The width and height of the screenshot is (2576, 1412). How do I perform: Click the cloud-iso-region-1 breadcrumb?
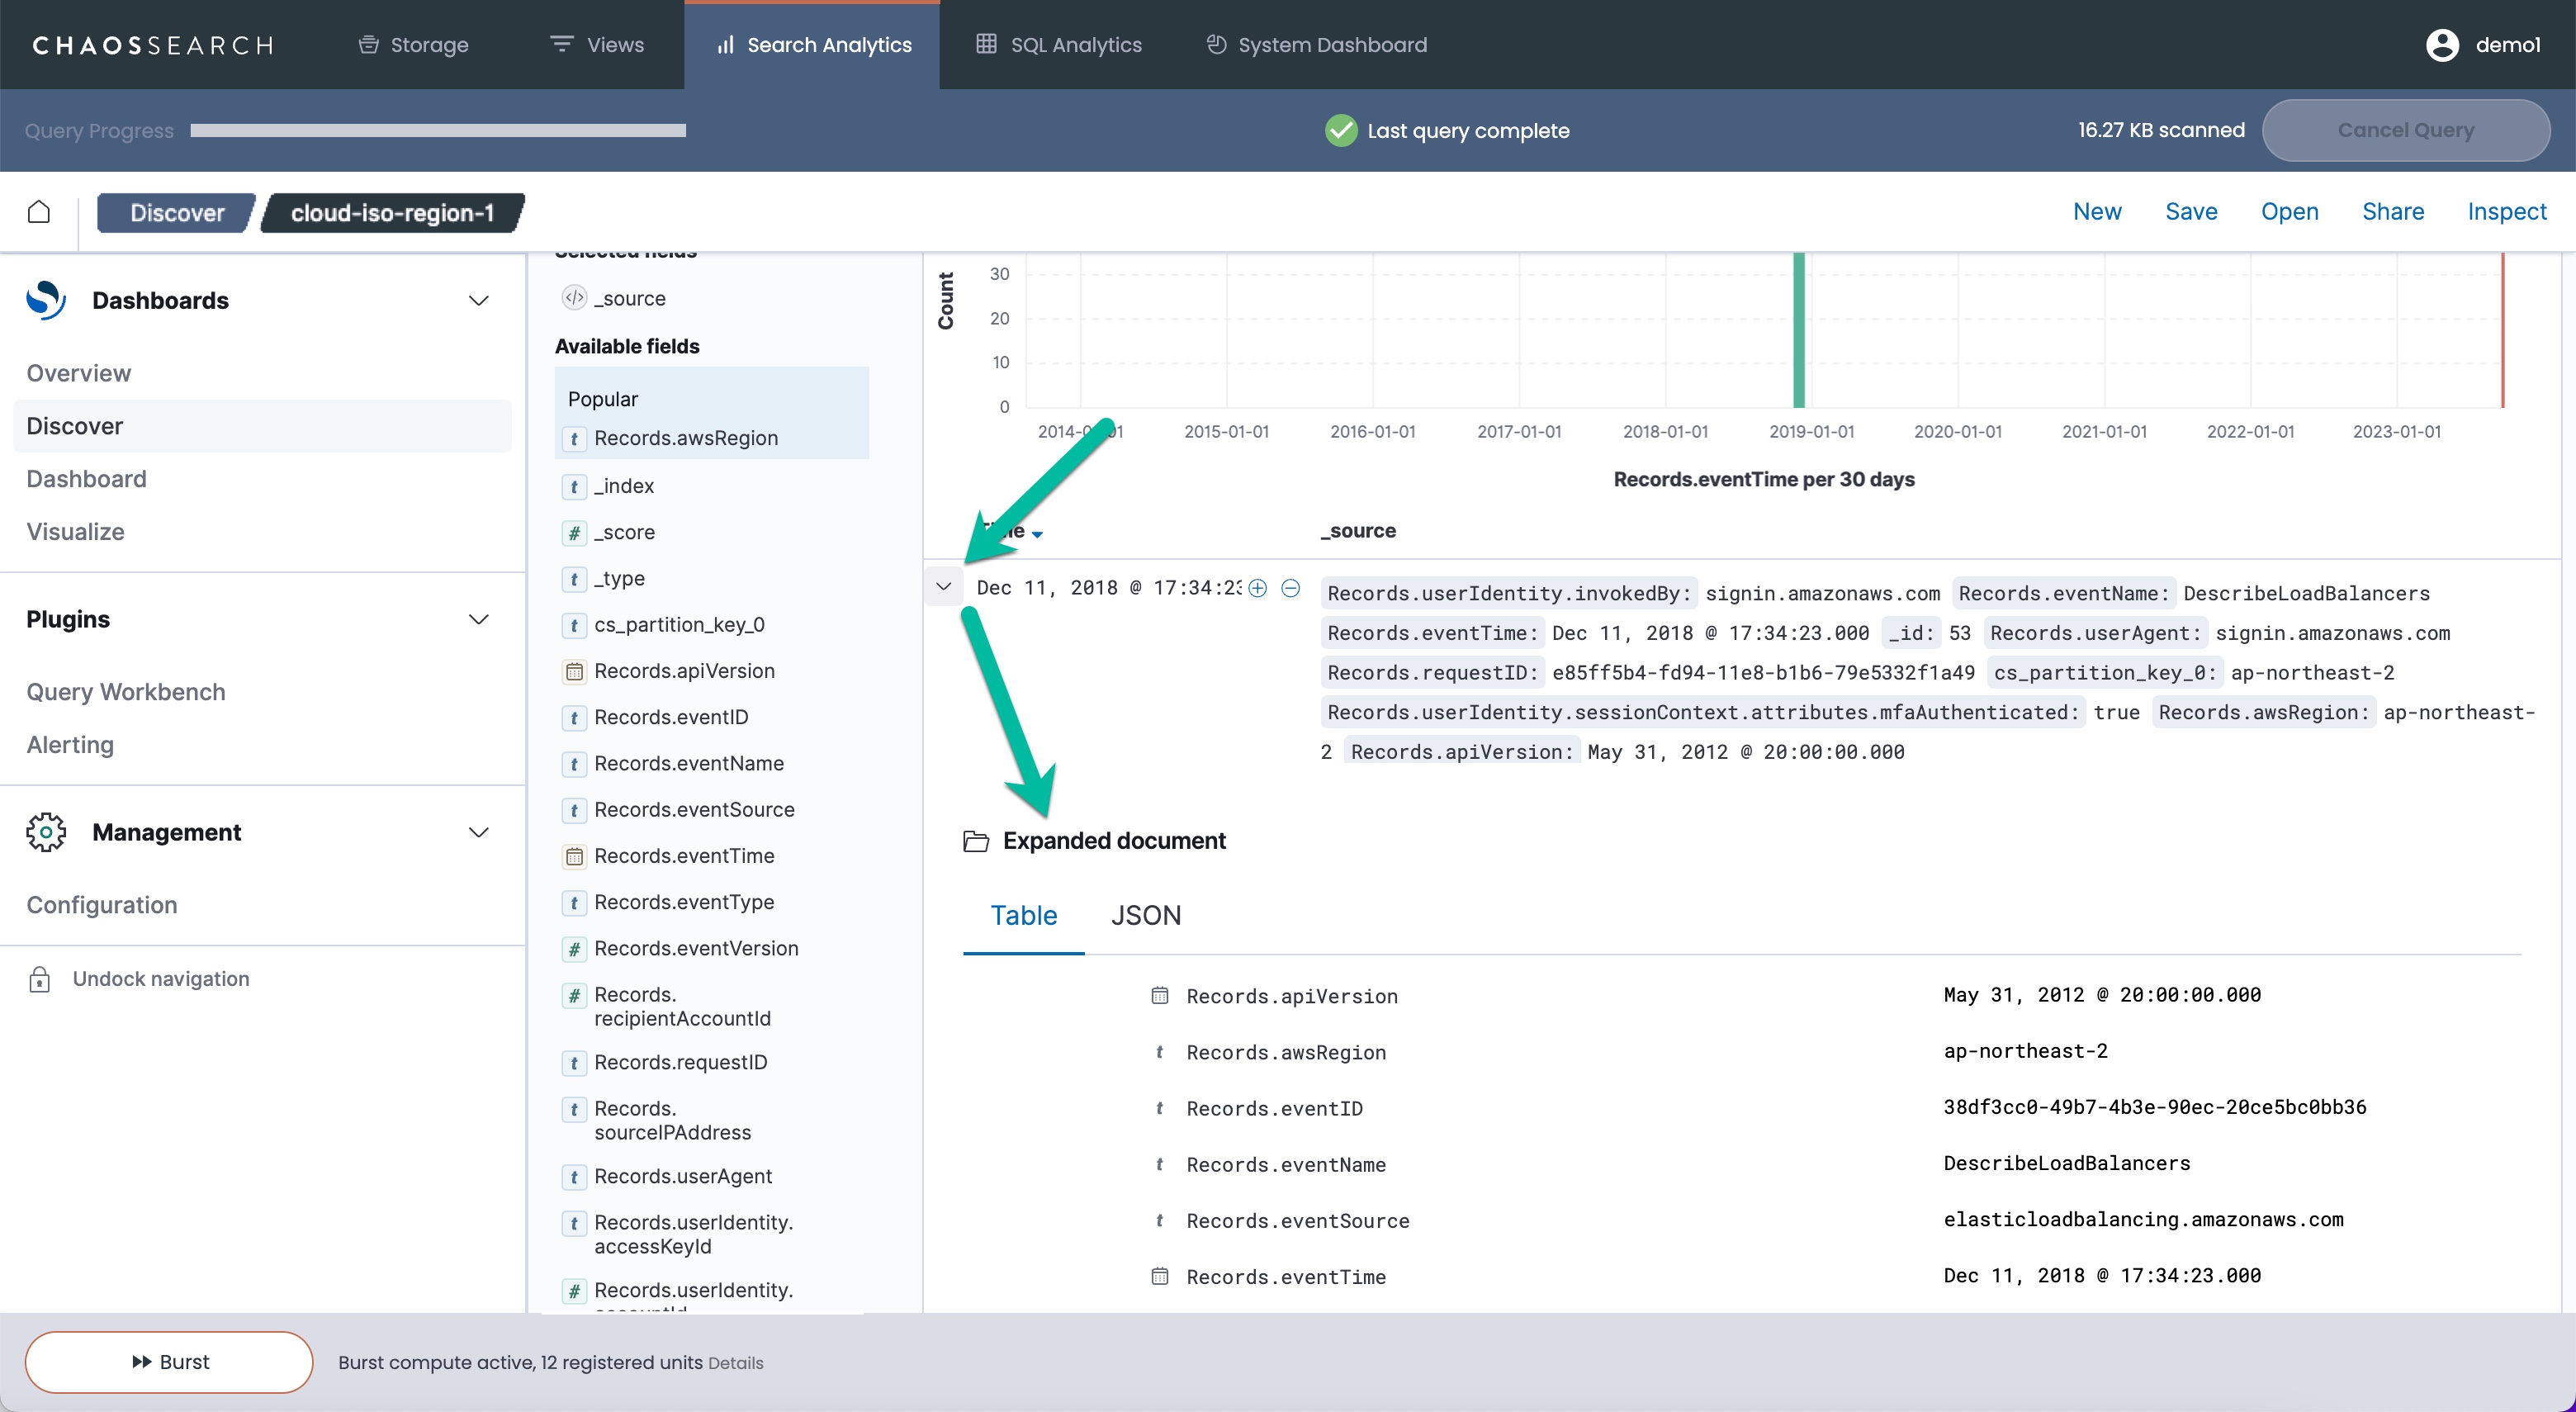click(x=392, y=213)
